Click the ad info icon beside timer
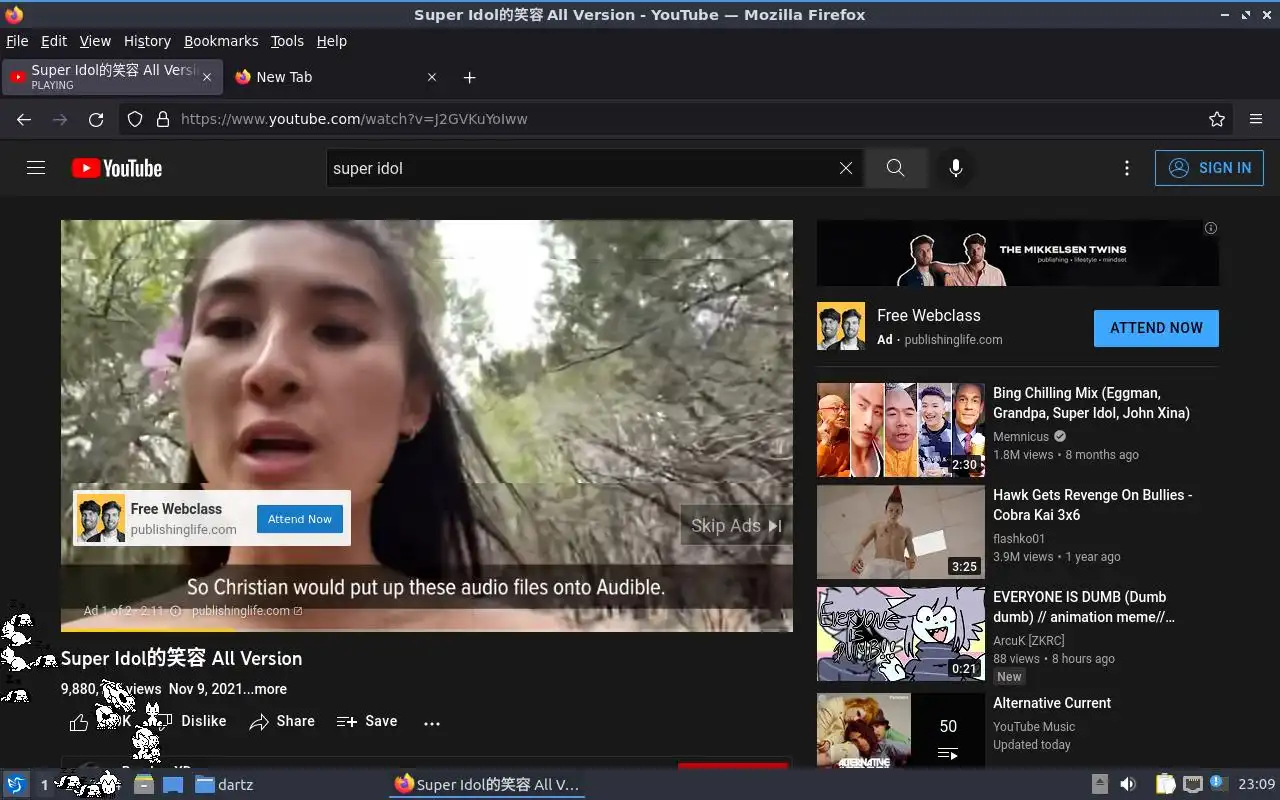The height and width of the screenshot is (800, 1280). [x=176, y=611]
